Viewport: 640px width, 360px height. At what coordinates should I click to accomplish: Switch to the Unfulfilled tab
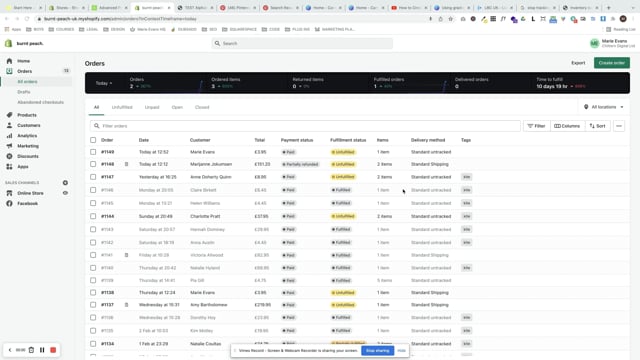click(122, 107)
